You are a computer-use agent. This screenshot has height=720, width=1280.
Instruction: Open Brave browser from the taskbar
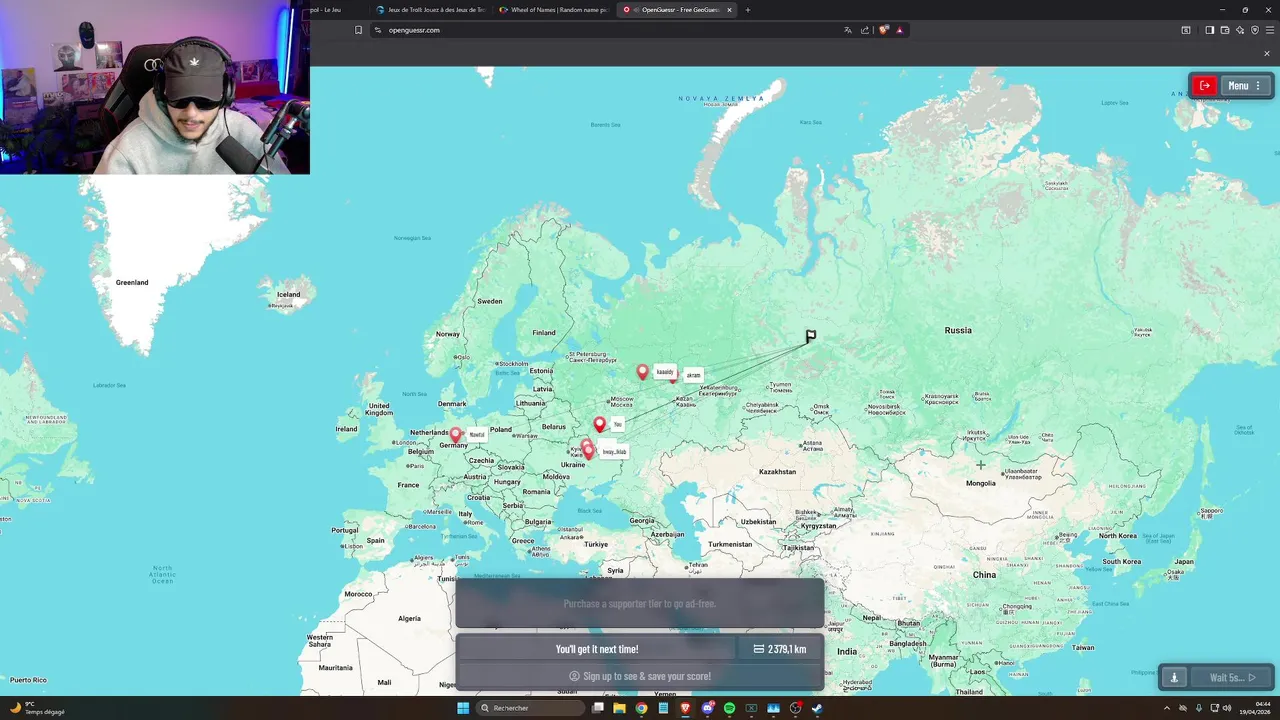point(685,708)
